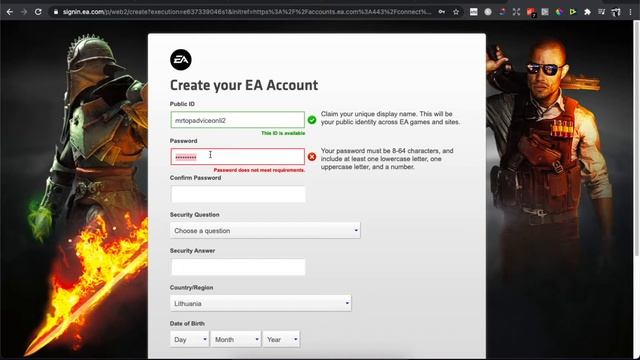Click the EA logo
Screen dimensions: 640x360
(x=180, y=60)
